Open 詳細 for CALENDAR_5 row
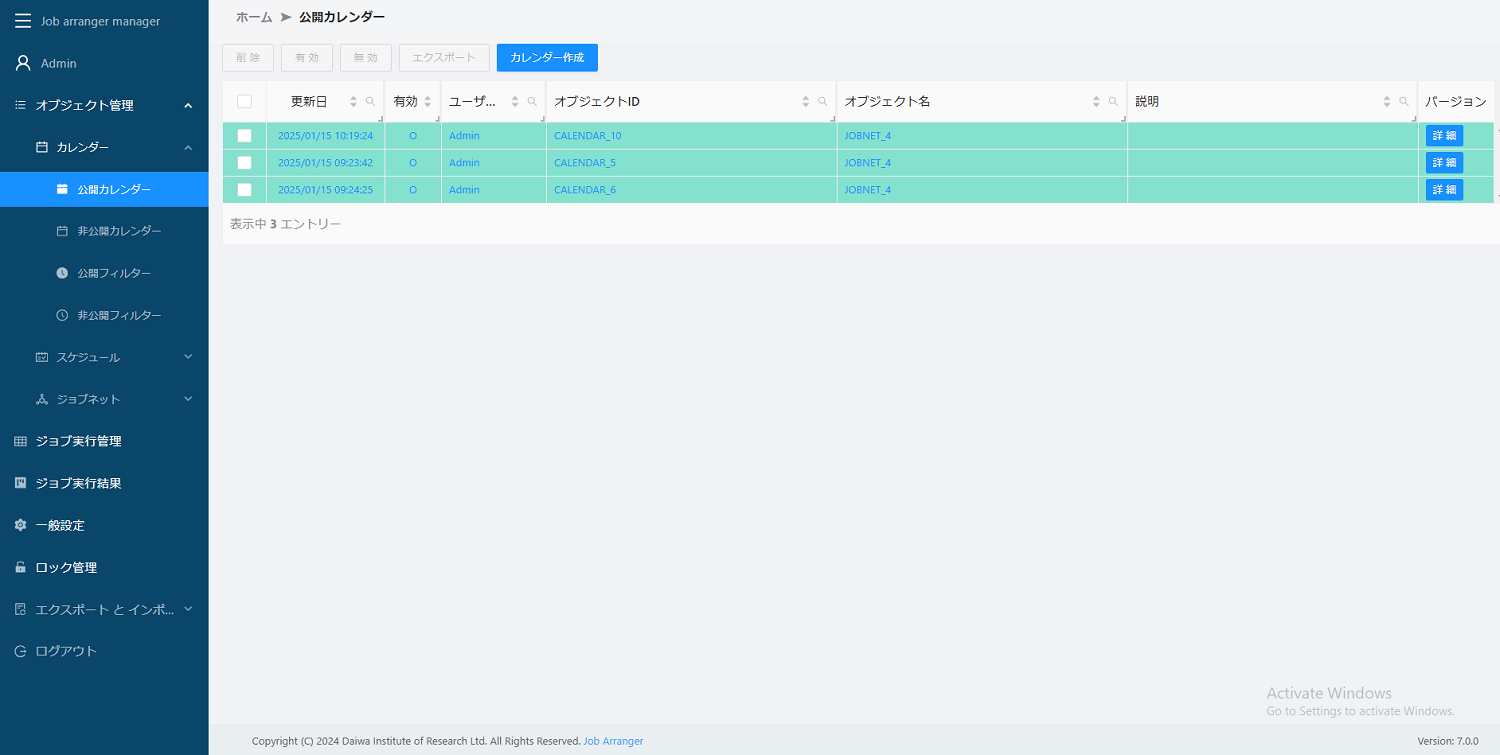Screen dimensions: 1500x755 click(1443, 163)
